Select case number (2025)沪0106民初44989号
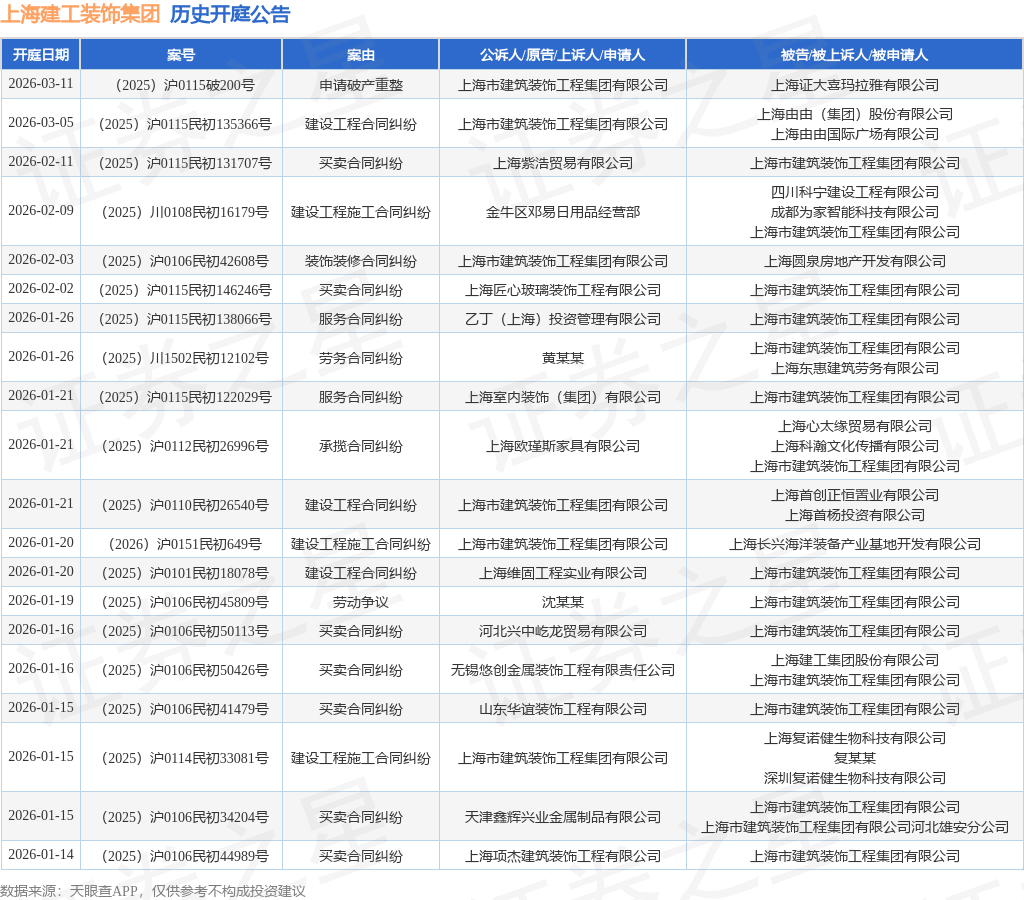This screenshot has height=900, width=1024. tap(185, 856)
